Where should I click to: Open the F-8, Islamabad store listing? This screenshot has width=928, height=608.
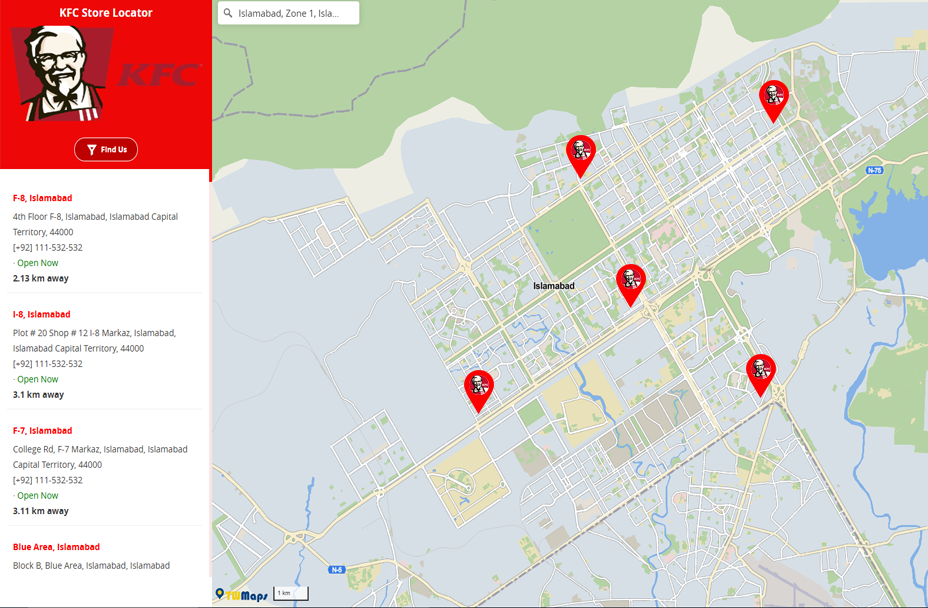point(42,198)
